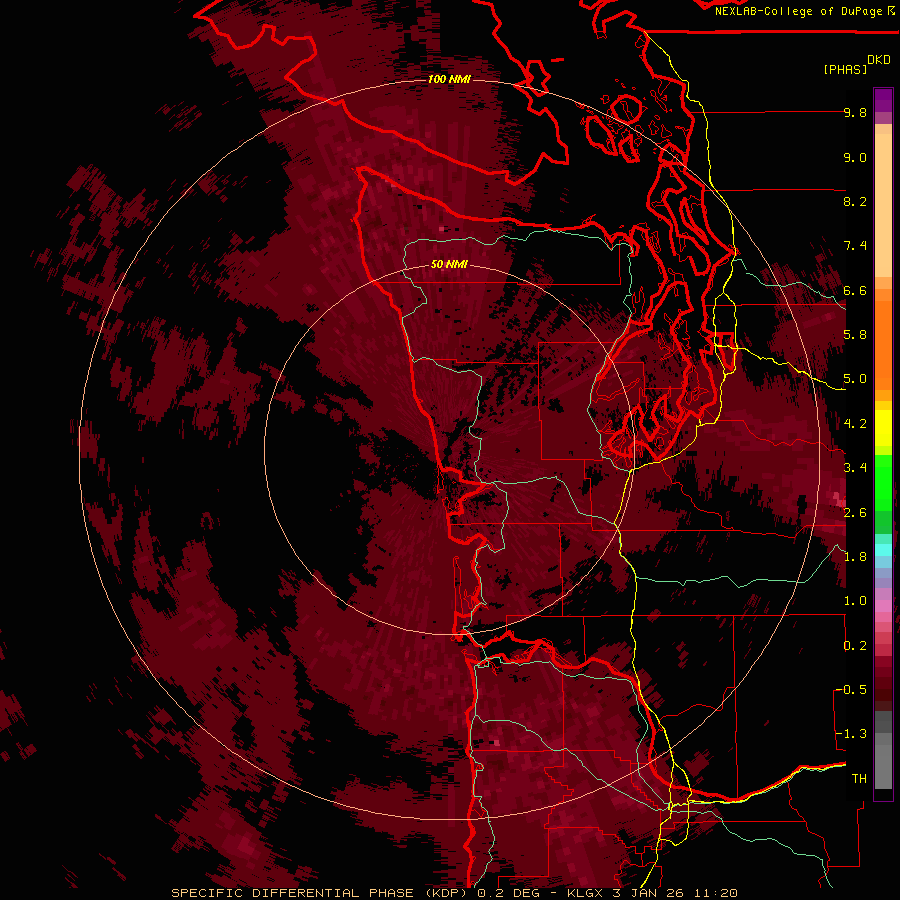
Task: Click the -1.3 color scale value
Action: pos(851,734)
